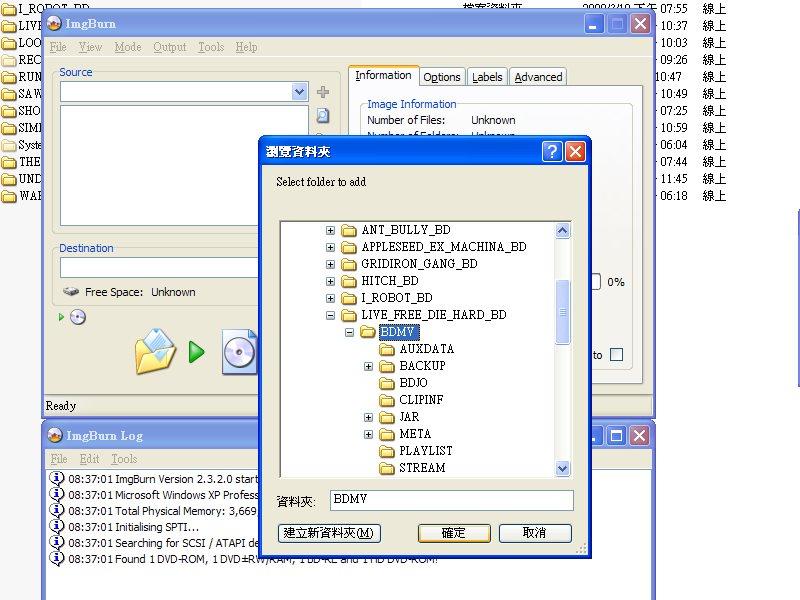Click the folder tree scrollbar thumb
Image resolution: width=800 pixels, height=600 pixels.
[x=562, y=312]
